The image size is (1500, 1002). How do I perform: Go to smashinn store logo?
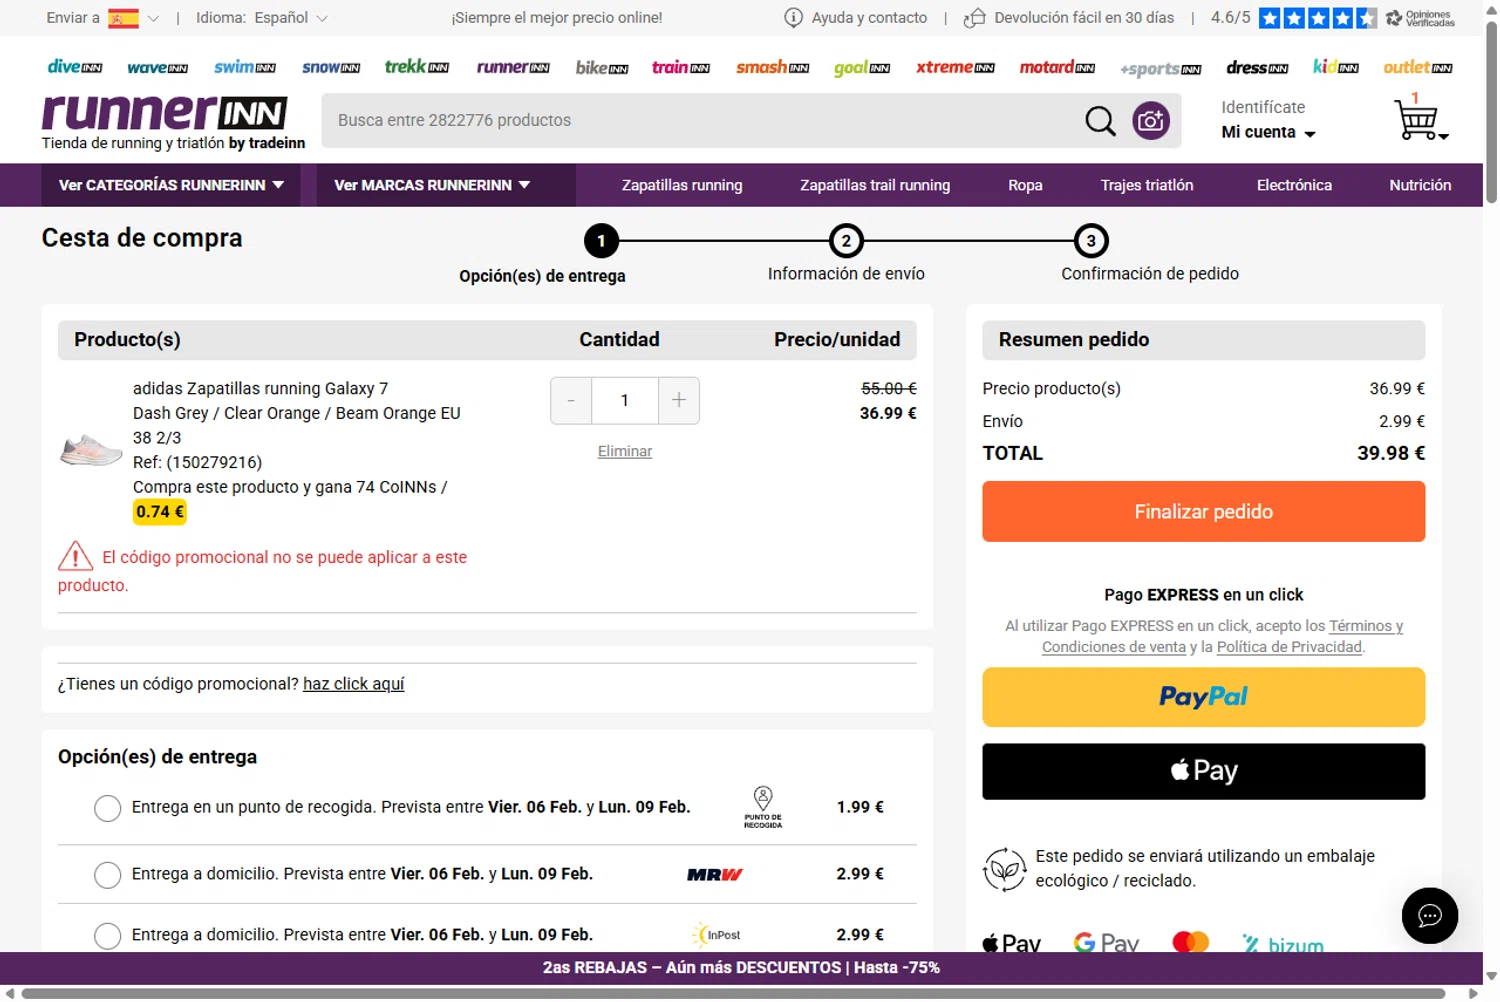(772, 67)
